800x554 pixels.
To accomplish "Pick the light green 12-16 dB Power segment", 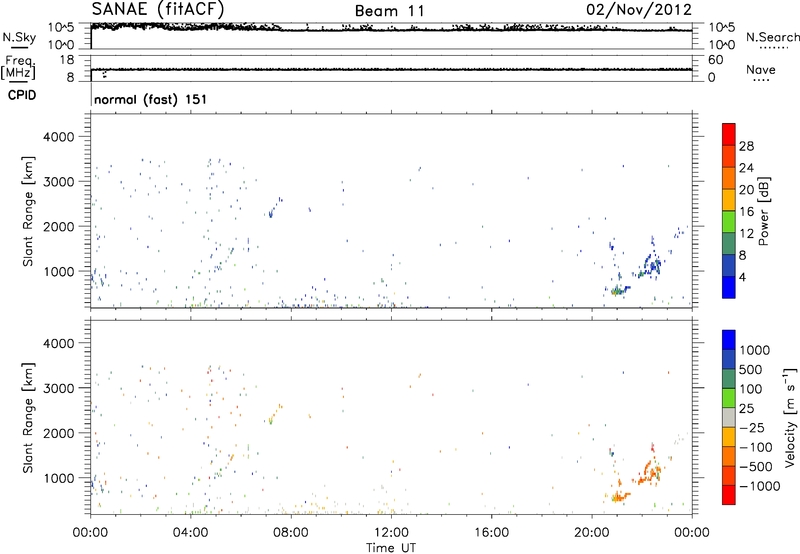I will (729, 221).
